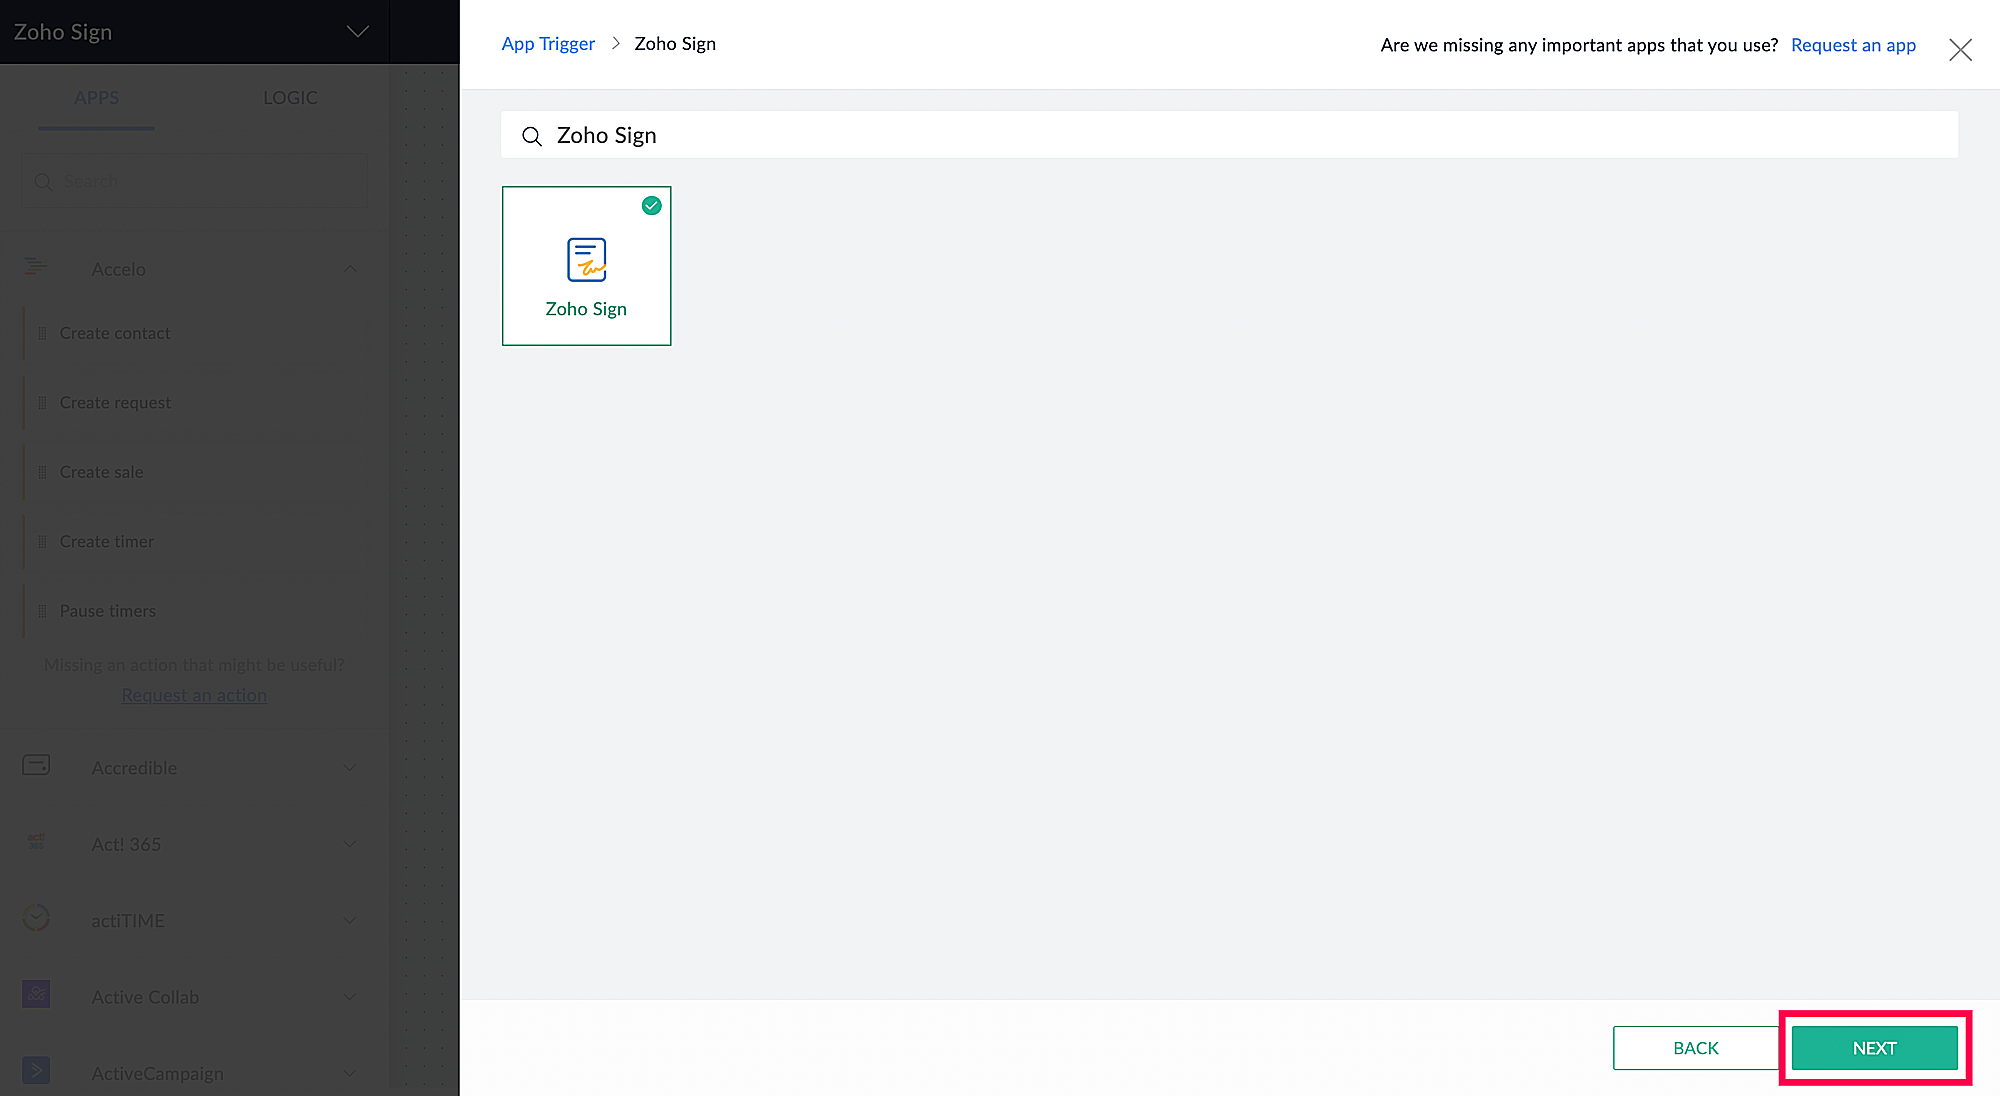This screenshot has width=2000, height=1096.
Task: Collapse the Accelo actions list
Action: [350, 269]
